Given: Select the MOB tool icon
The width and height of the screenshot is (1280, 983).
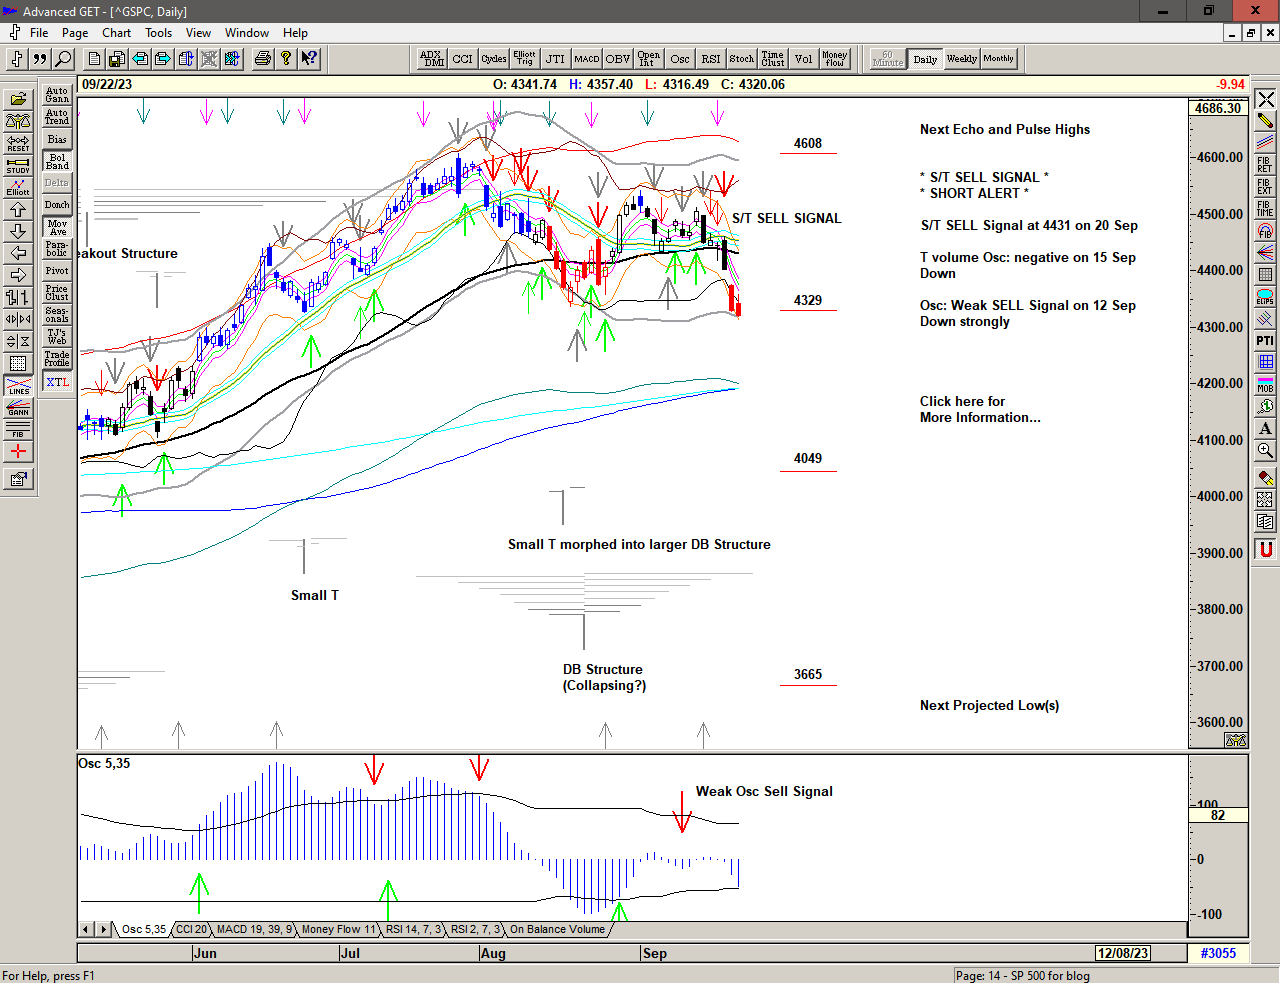Looking at the screenshot, I should tap(1265, 385).
